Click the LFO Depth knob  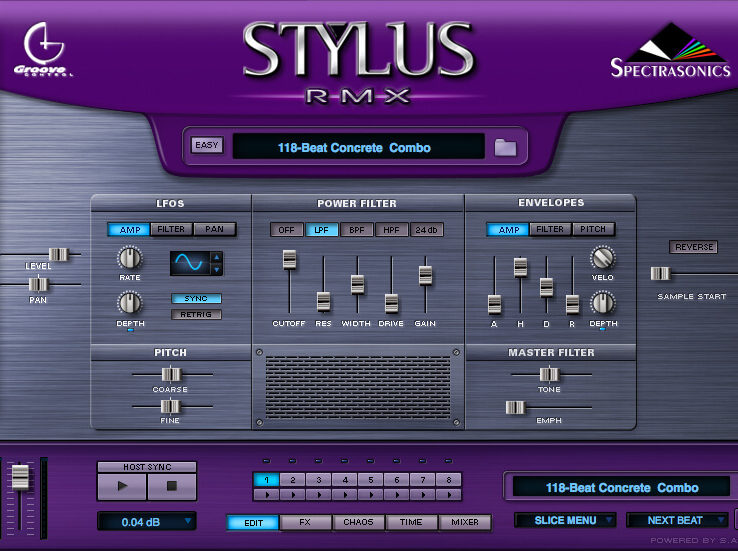[x=129, y=303]
